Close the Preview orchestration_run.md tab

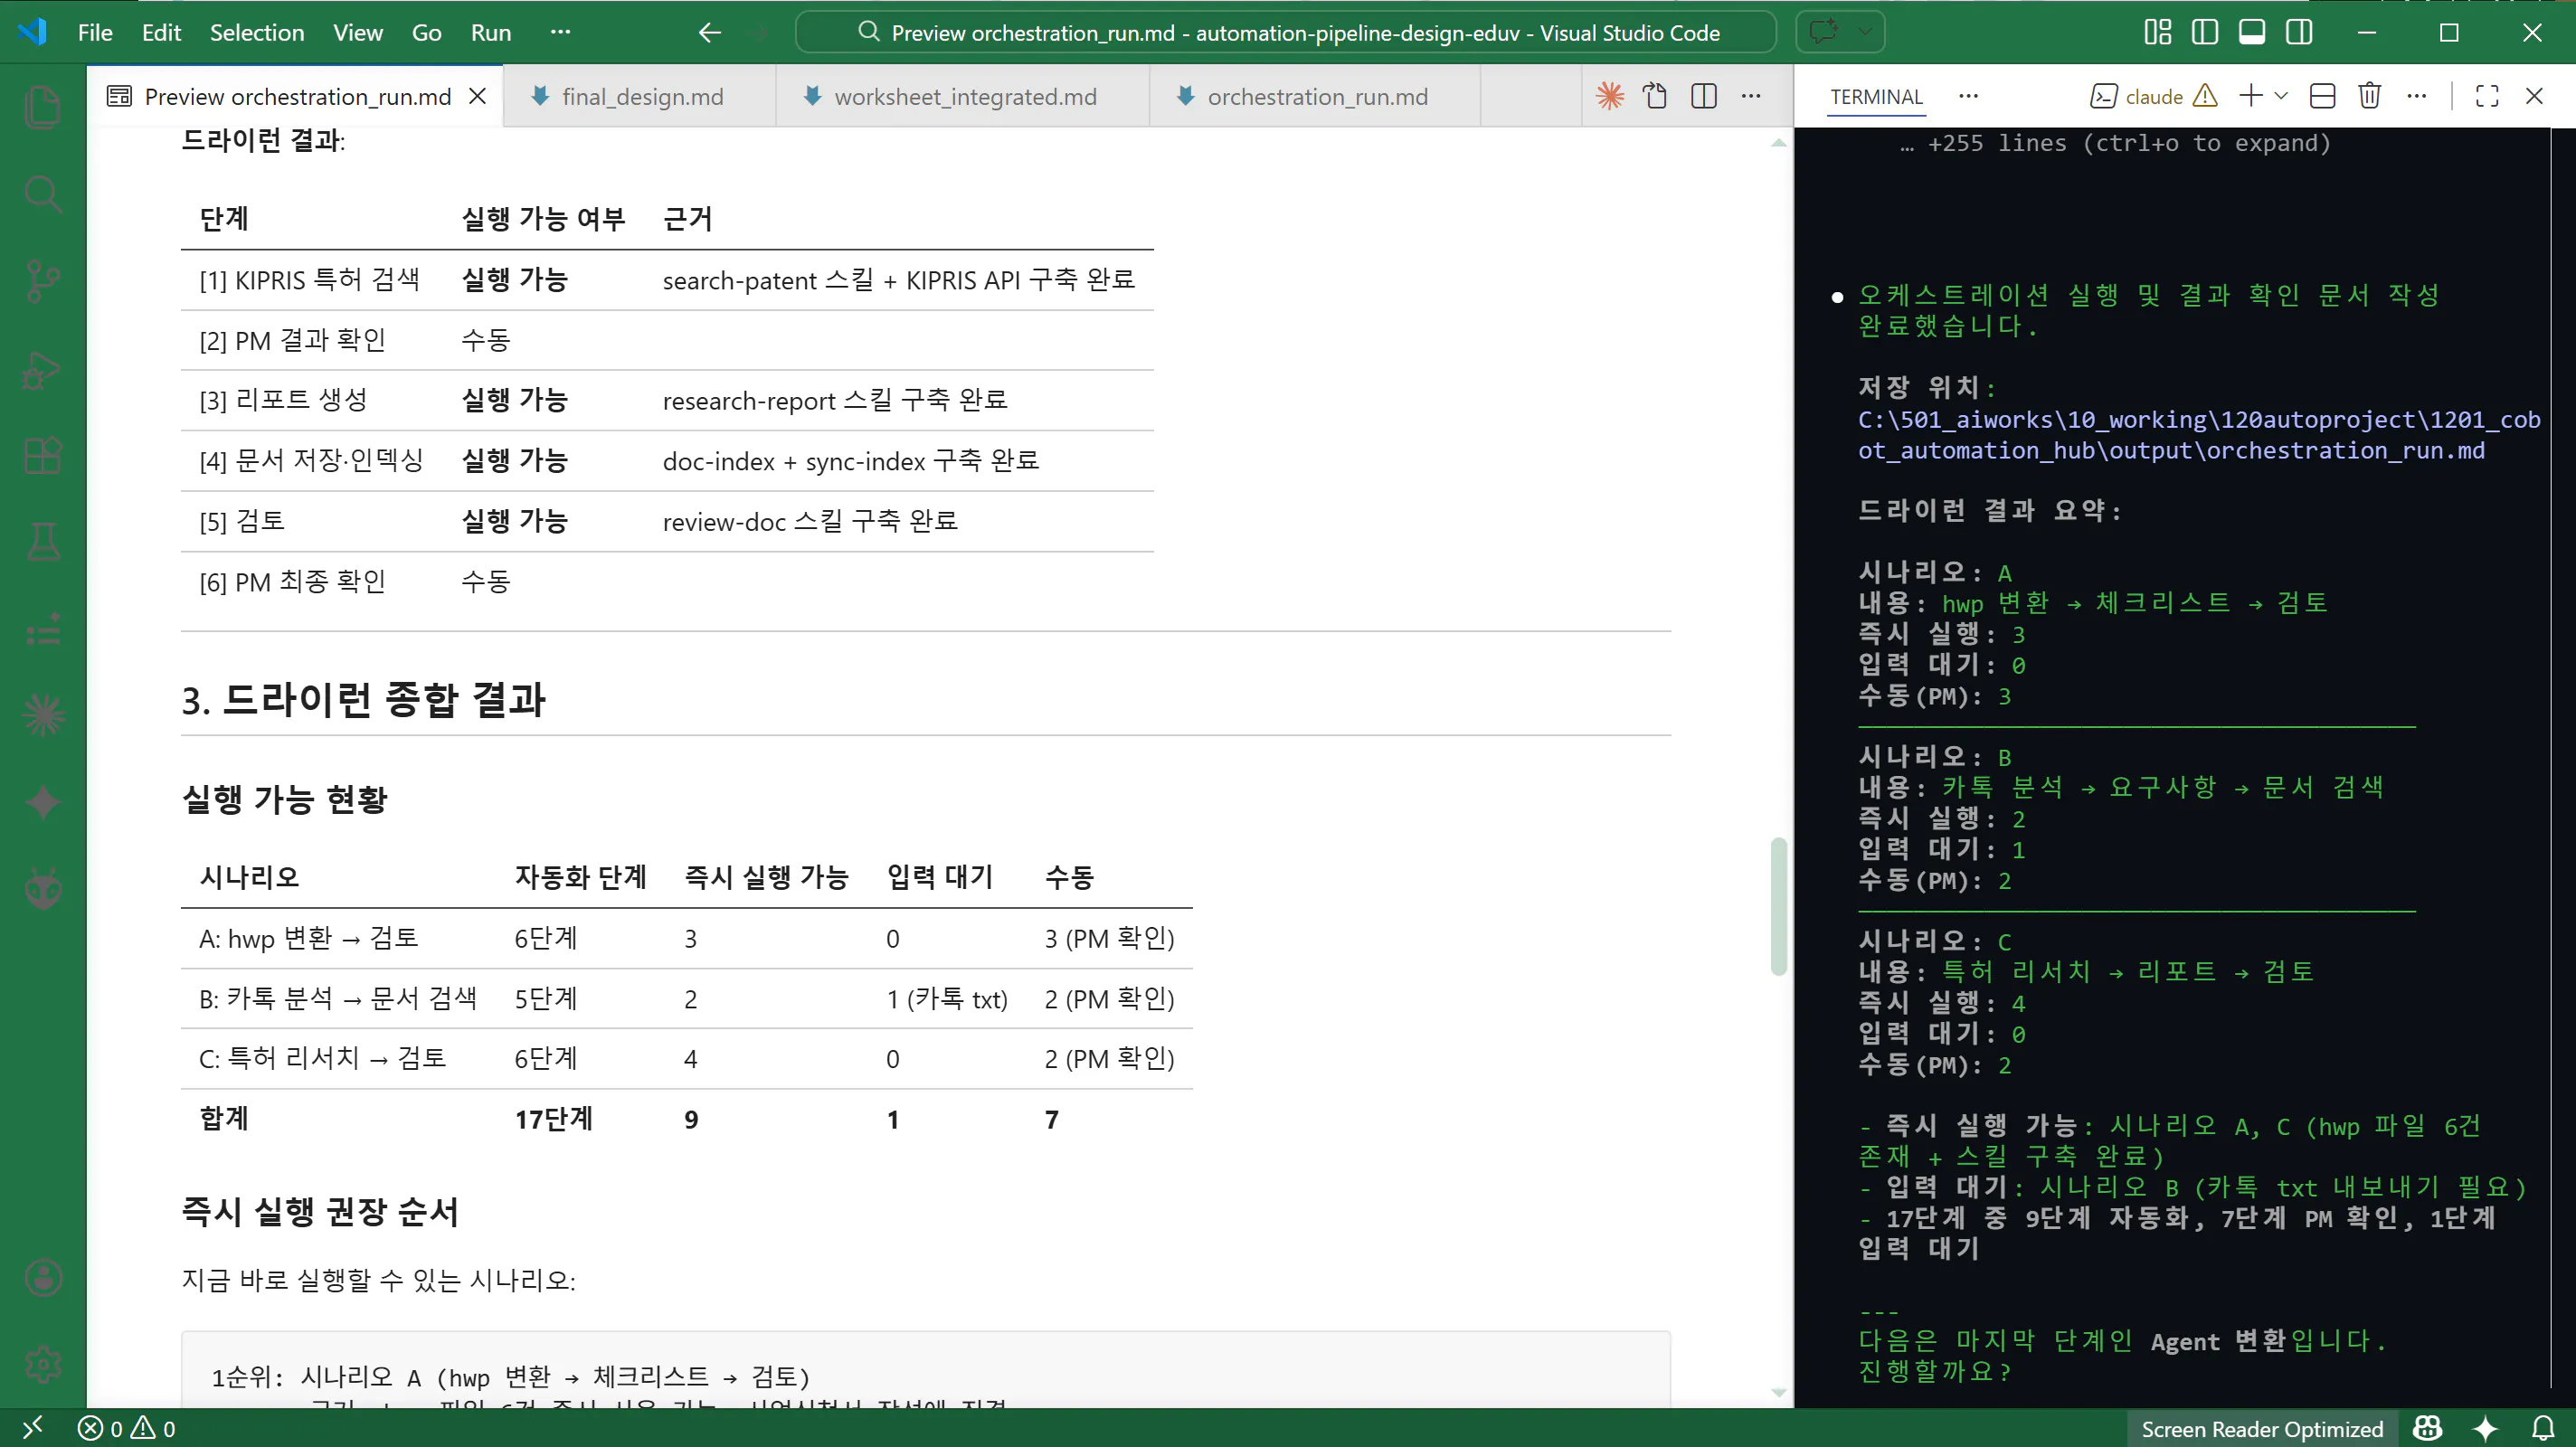(x=478, y=96)
